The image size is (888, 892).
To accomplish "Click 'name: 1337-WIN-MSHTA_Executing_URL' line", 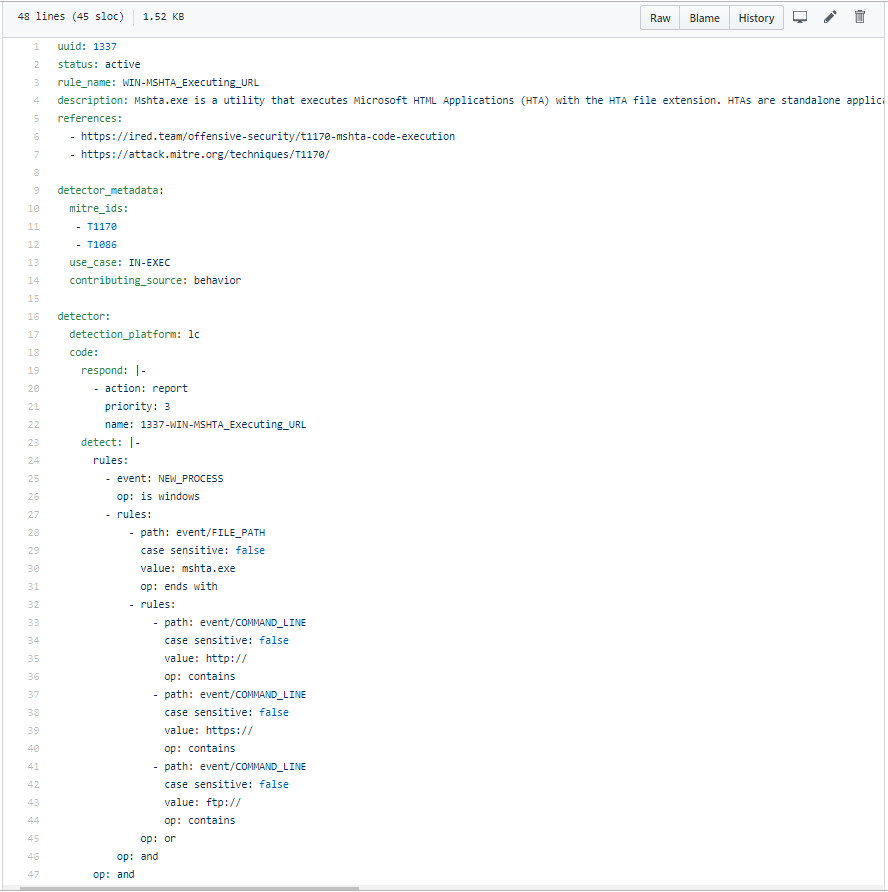I will pyautogui.click(x=205, y=424).
